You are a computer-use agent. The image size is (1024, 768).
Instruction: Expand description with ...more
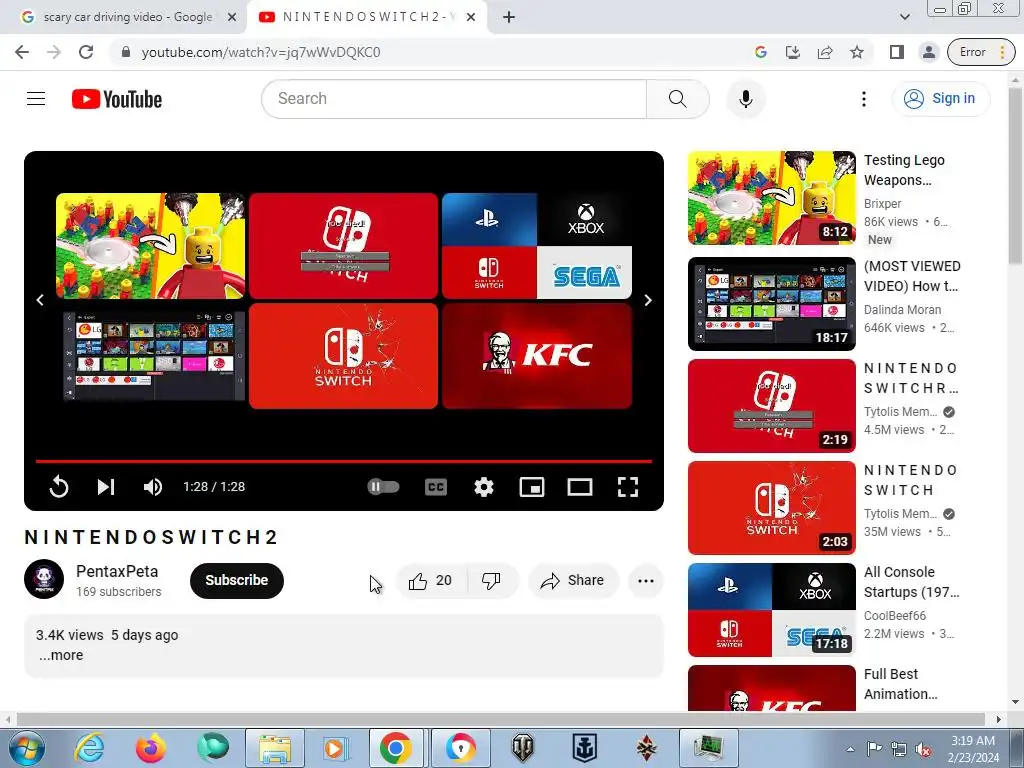coord(60,655)
